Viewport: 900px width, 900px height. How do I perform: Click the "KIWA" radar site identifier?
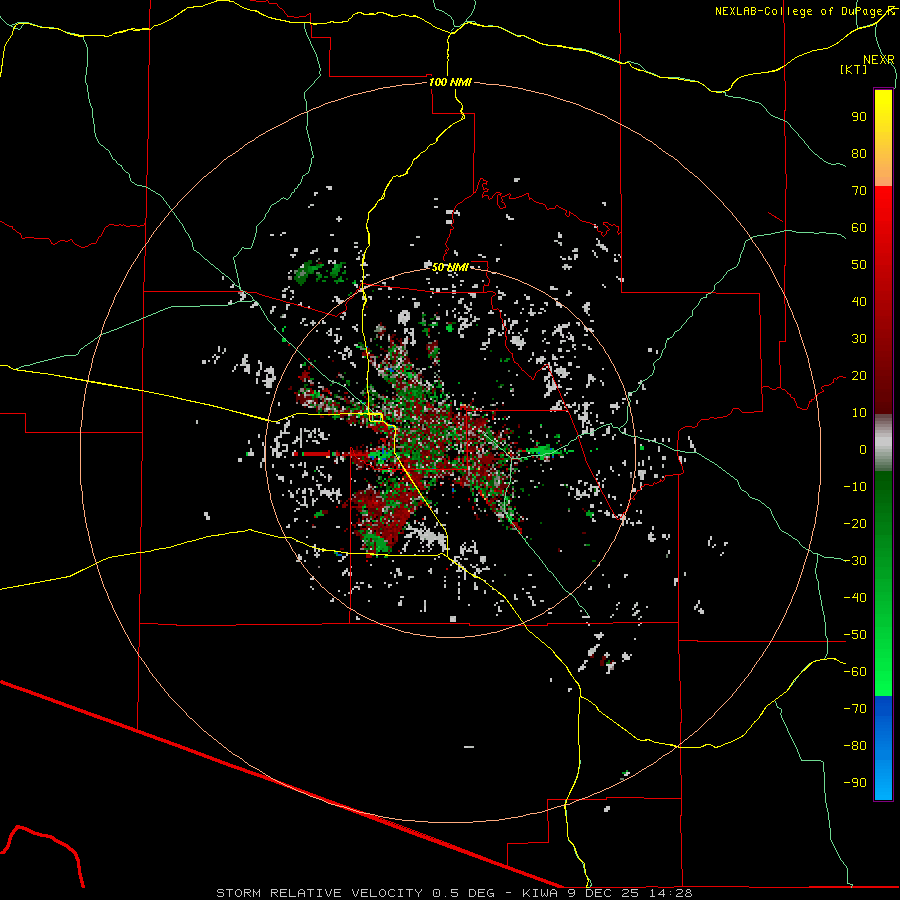pyautogui.click(x=540, y=893)
